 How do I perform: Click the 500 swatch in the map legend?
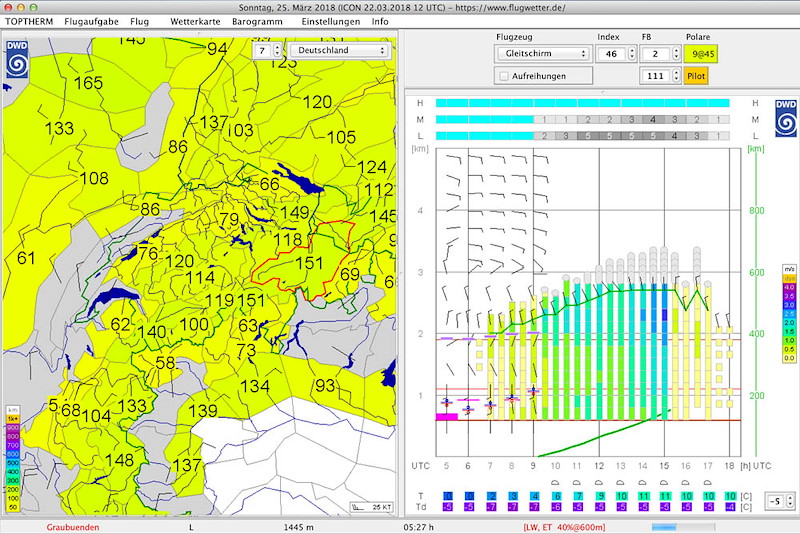[13, 463]
